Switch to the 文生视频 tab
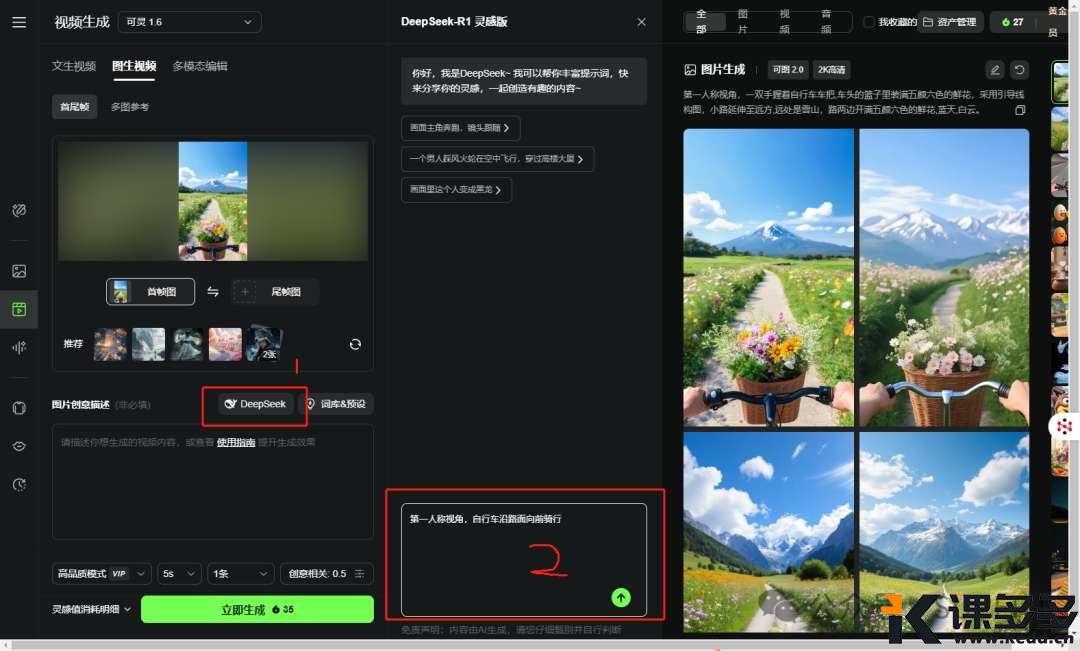 [74, 66]
